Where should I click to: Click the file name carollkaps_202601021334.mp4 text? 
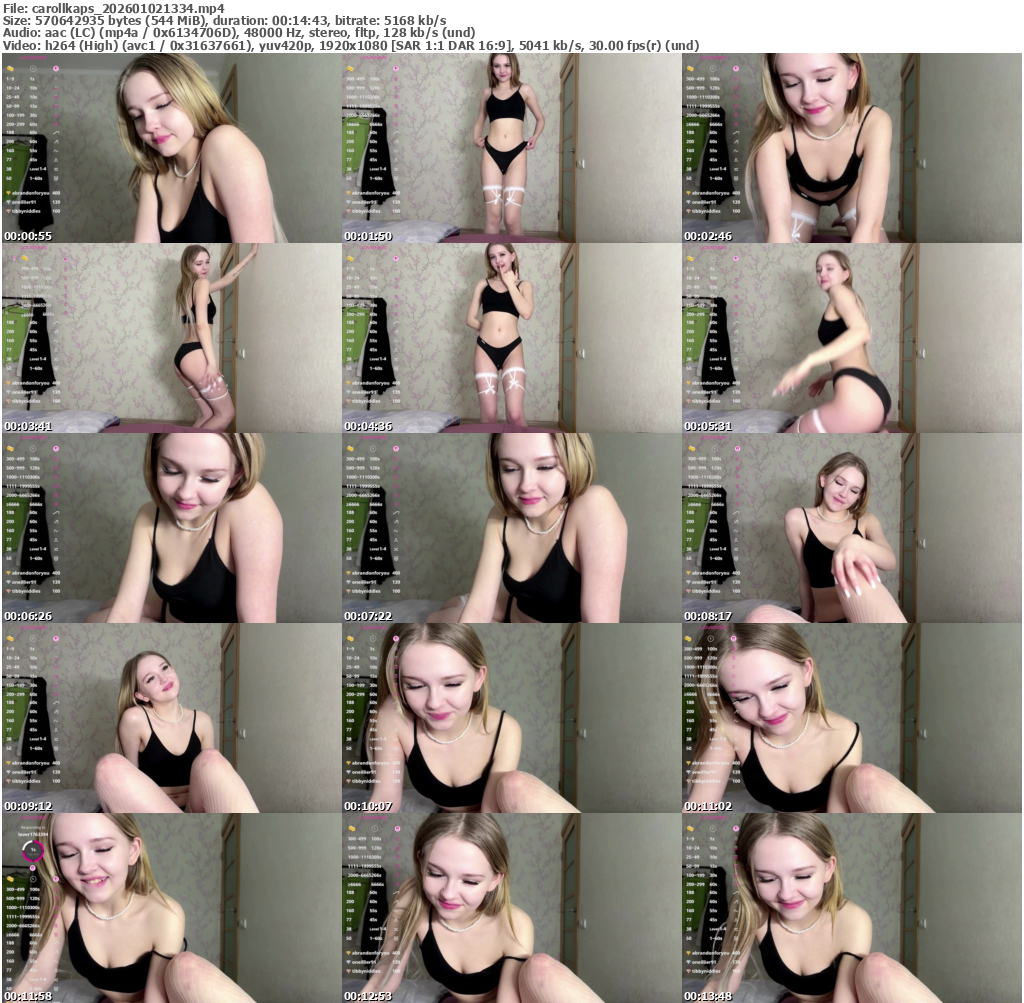point(128,8)
